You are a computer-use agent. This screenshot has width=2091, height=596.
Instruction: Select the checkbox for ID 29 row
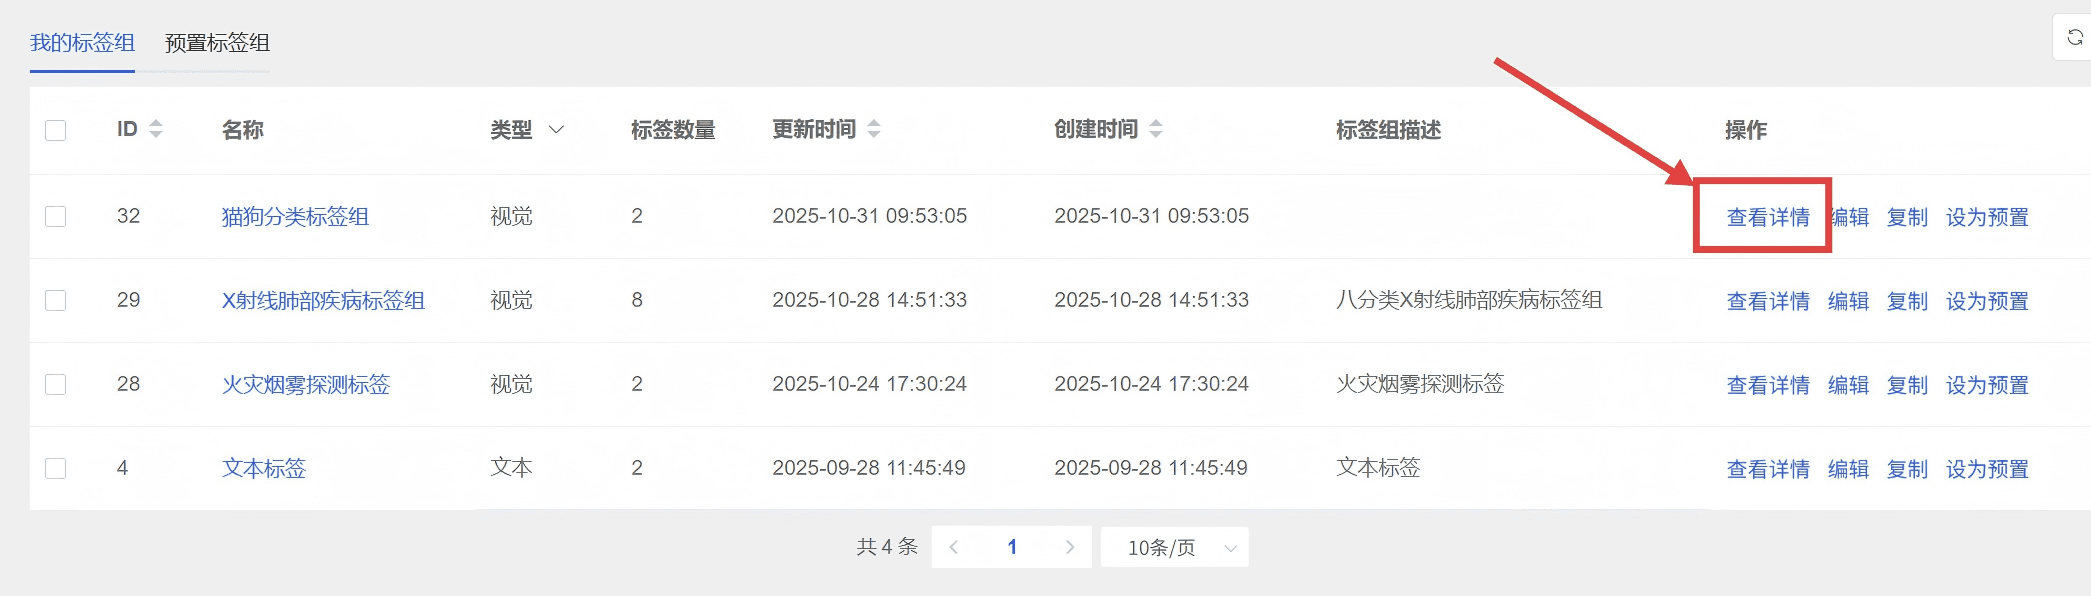coord(56,300)
